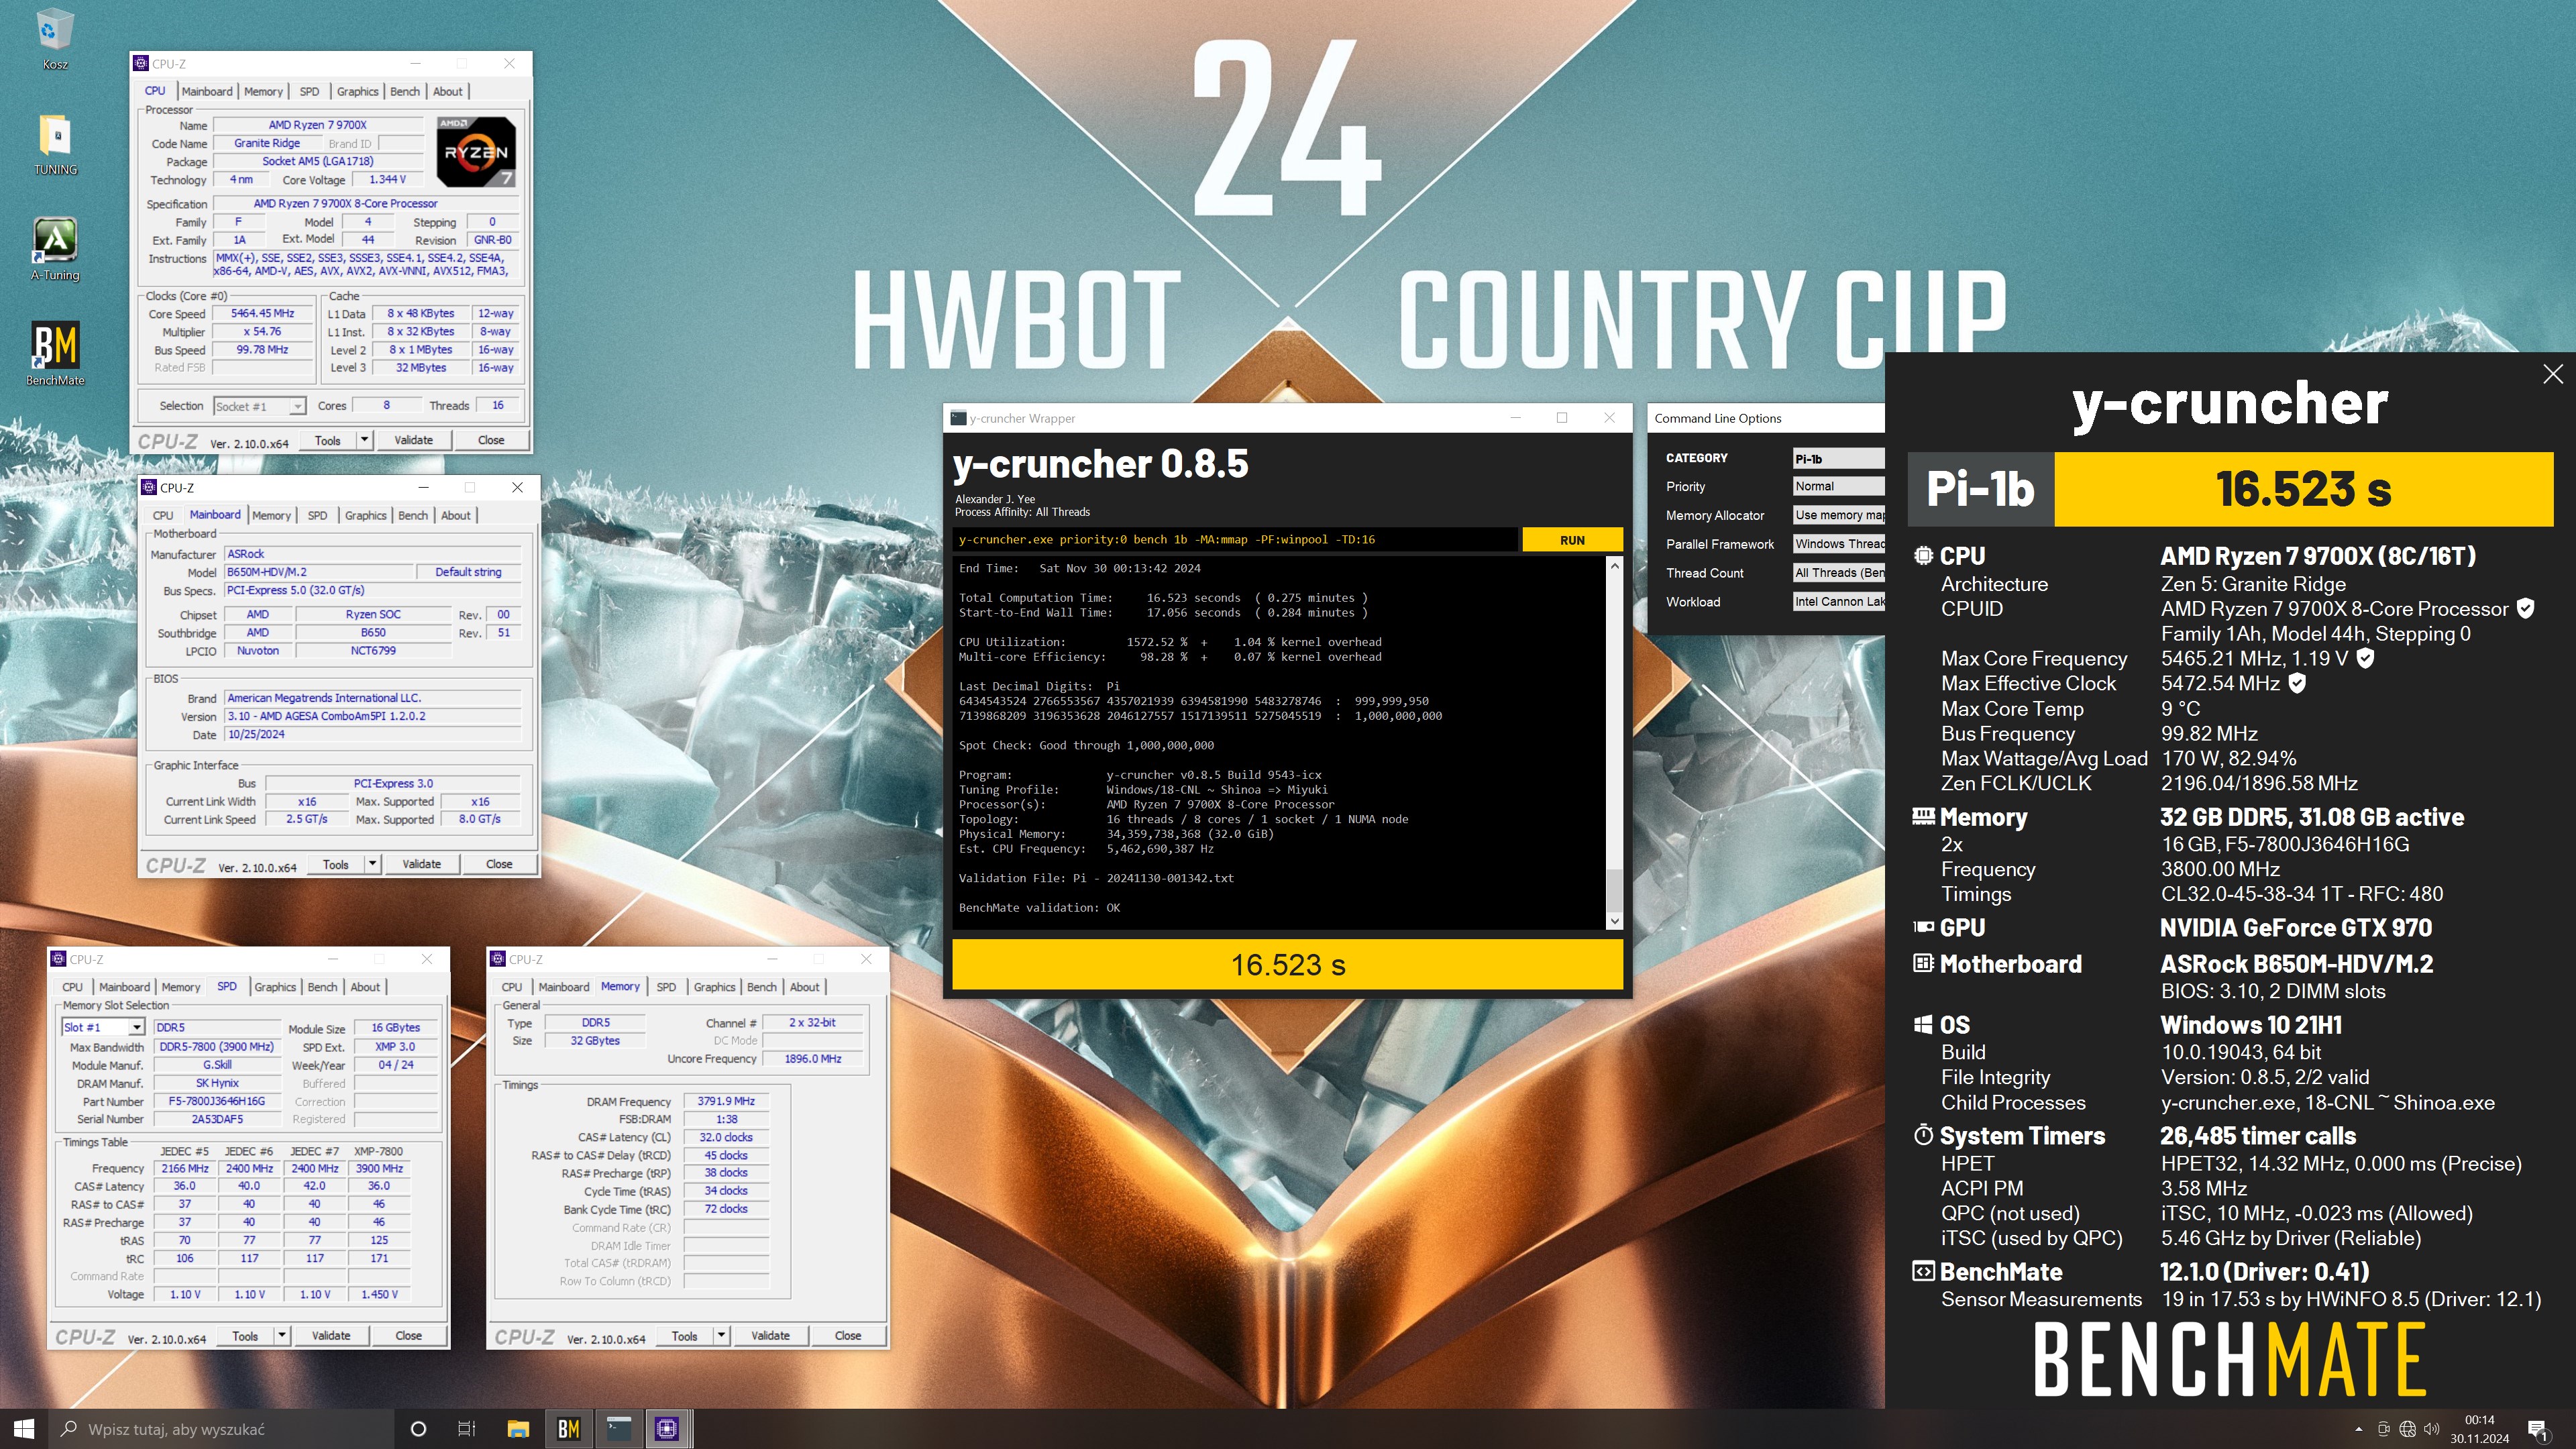This screenshot has height=1449, width=2576.
Task: Open the Windows Start menu
Action: point(24,1429)
